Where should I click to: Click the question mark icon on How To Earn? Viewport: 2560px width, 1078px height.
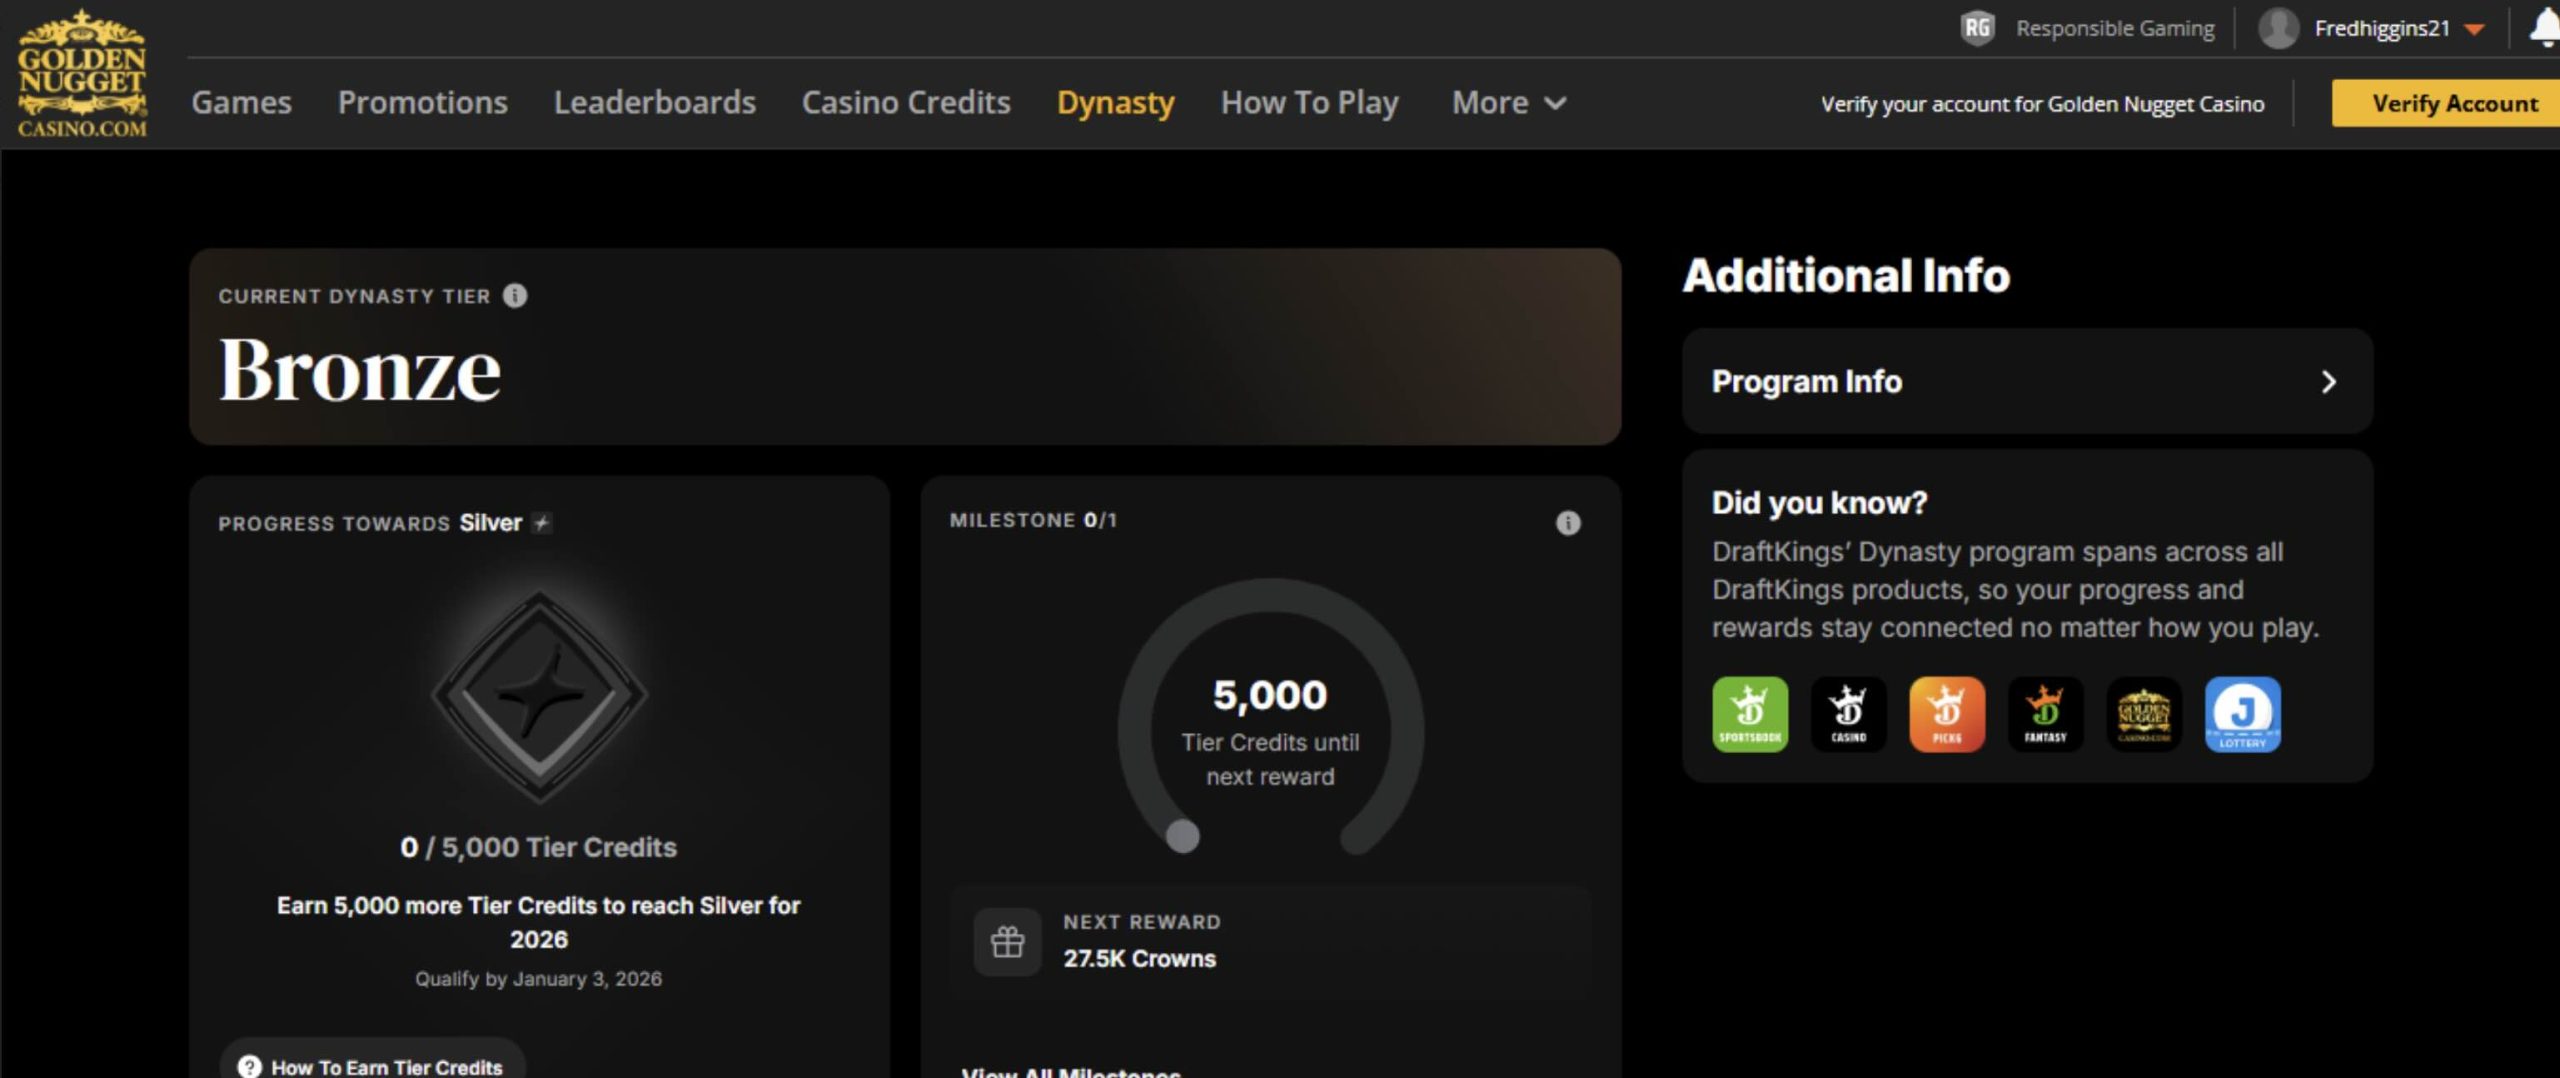tap(249, 1067)
